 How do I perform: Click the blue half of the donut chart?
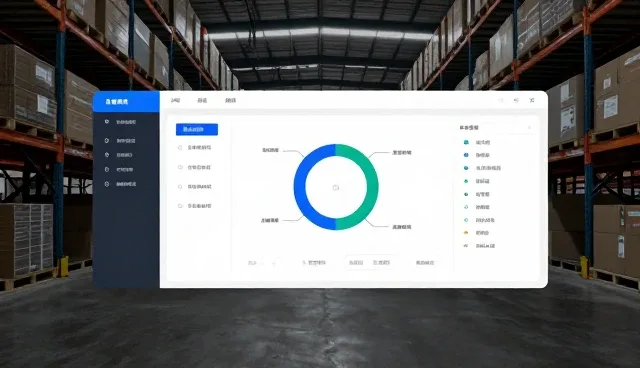[300, 187]
